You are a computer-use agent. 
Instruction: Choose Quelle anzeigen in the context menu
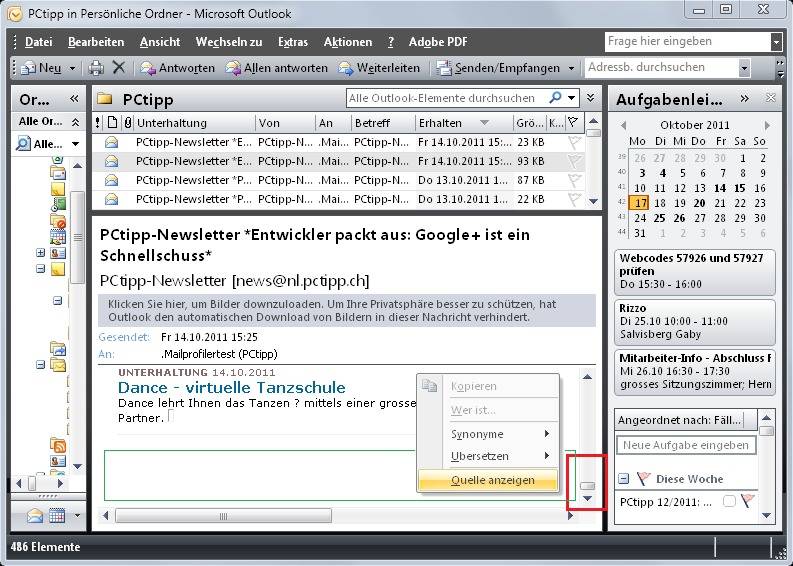pos(488,480)
